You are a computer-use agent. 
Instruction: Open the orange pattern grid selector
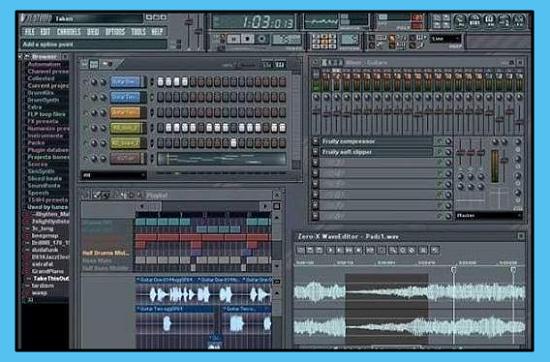[x=324, y=41]
